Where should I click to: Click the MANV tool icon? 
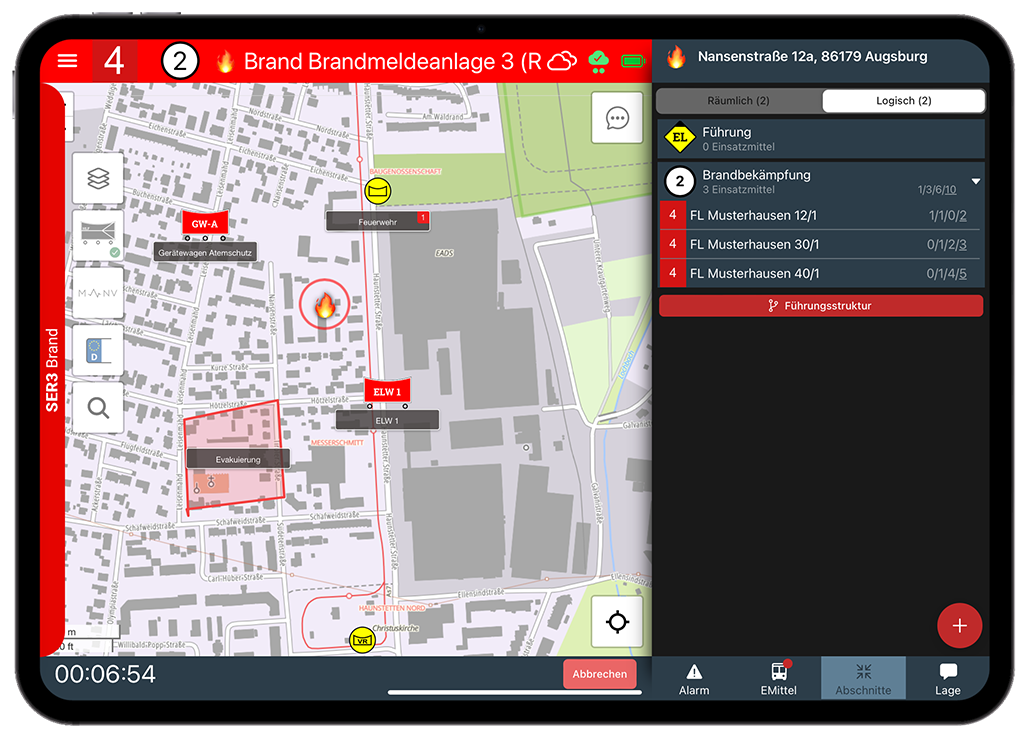[98, 293]
